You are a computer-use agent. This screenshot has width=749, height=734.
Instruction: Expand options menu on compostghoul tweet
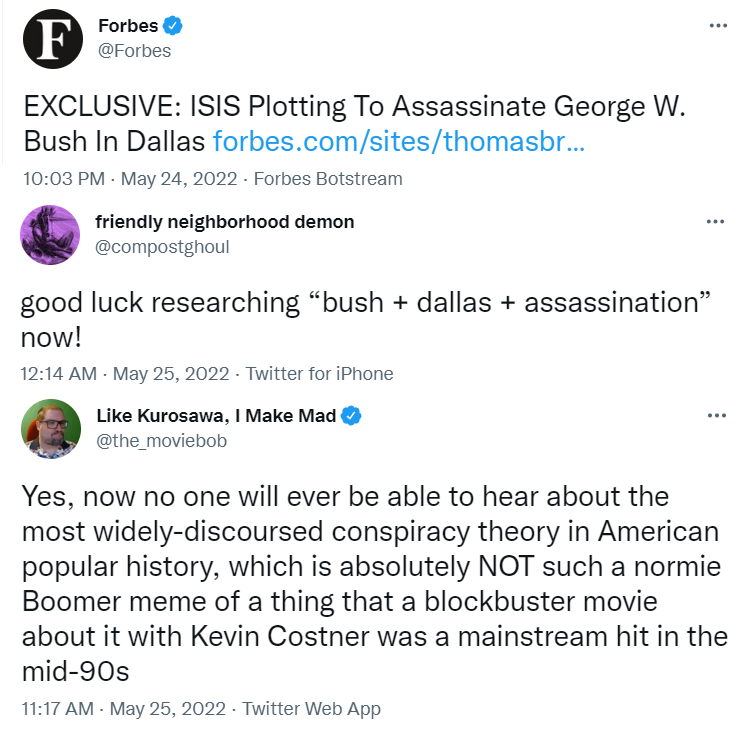tap(715, 222)
